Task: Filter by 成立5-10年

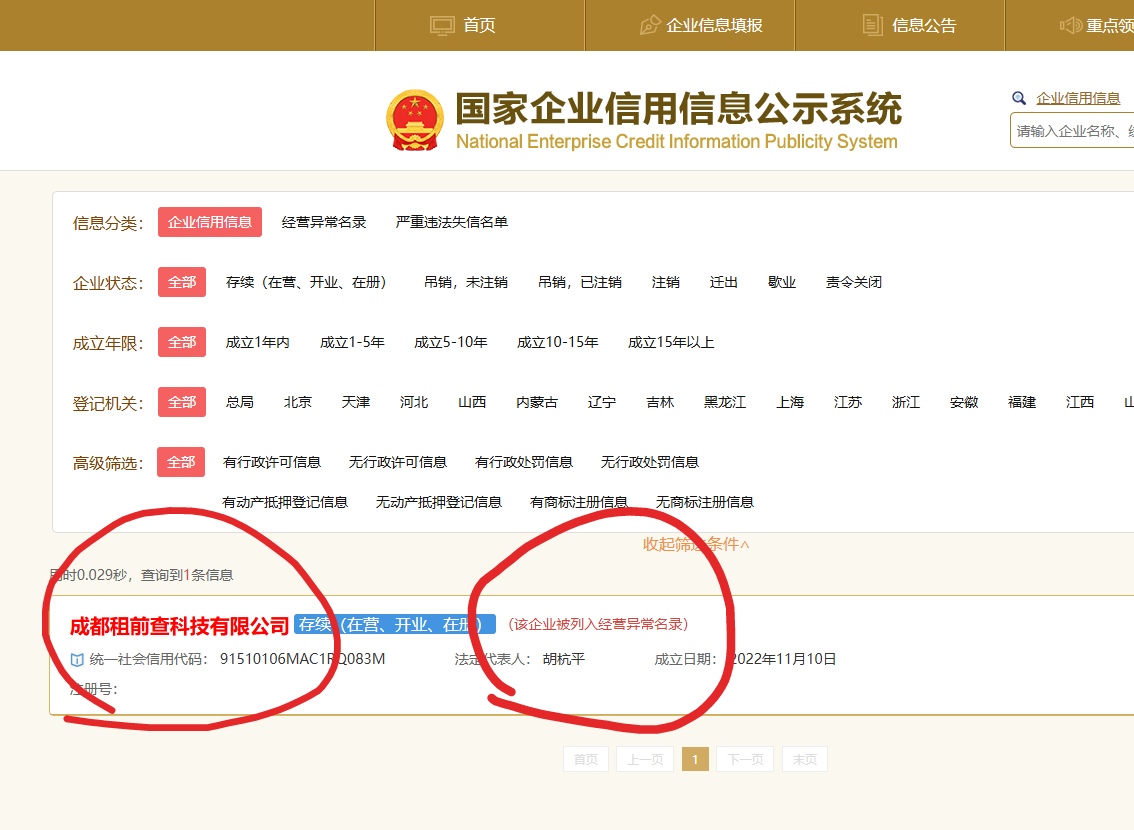Action: click(451, 342)
